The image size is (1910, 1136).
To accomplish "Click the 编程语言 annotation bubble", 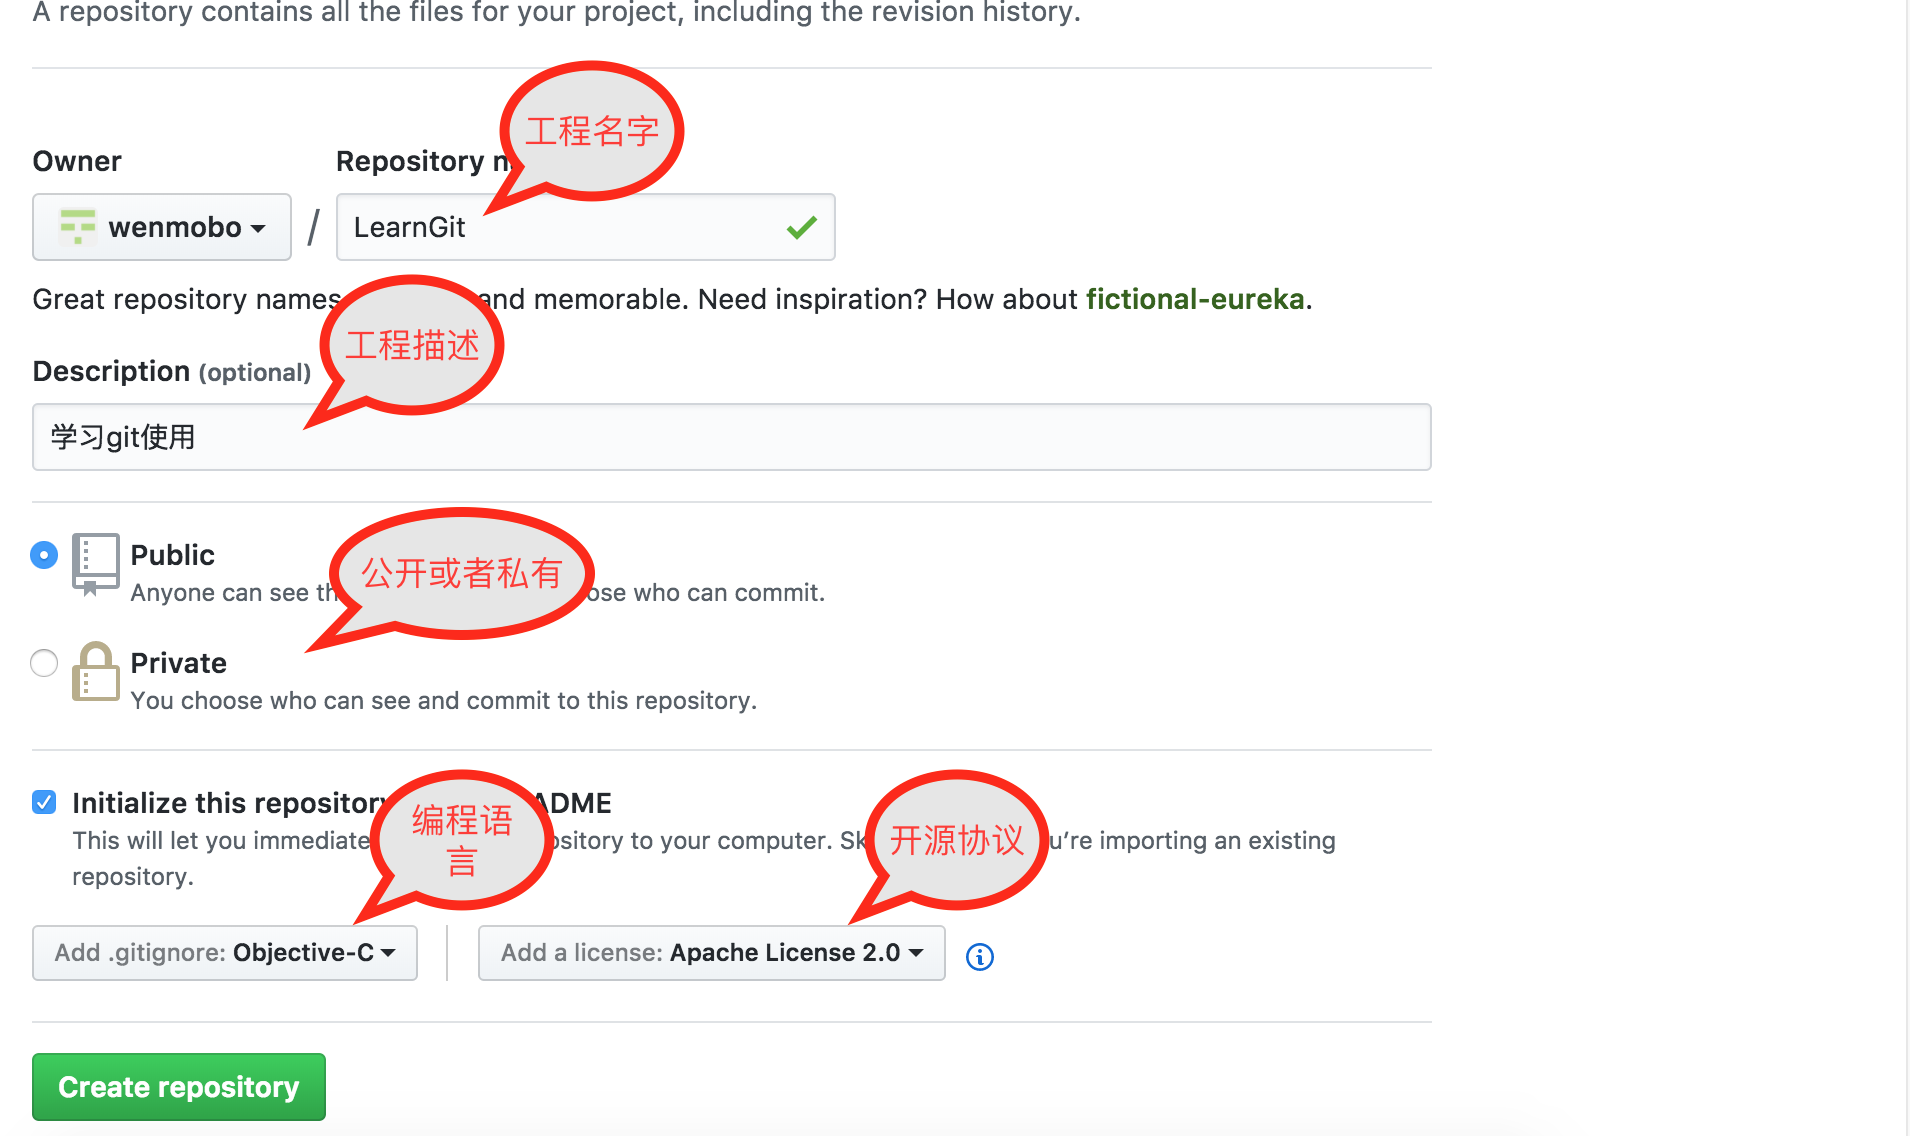I will (x=462, y=840).
